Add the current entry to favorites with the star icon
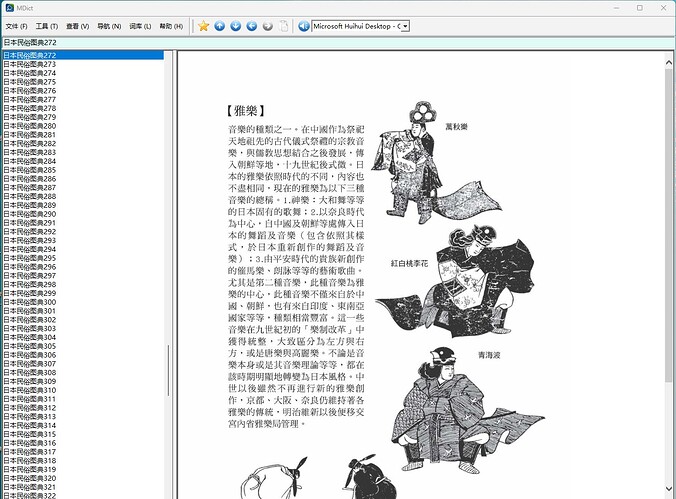The width and height of the screenshot is (676, 499). [x=203, y=26]
